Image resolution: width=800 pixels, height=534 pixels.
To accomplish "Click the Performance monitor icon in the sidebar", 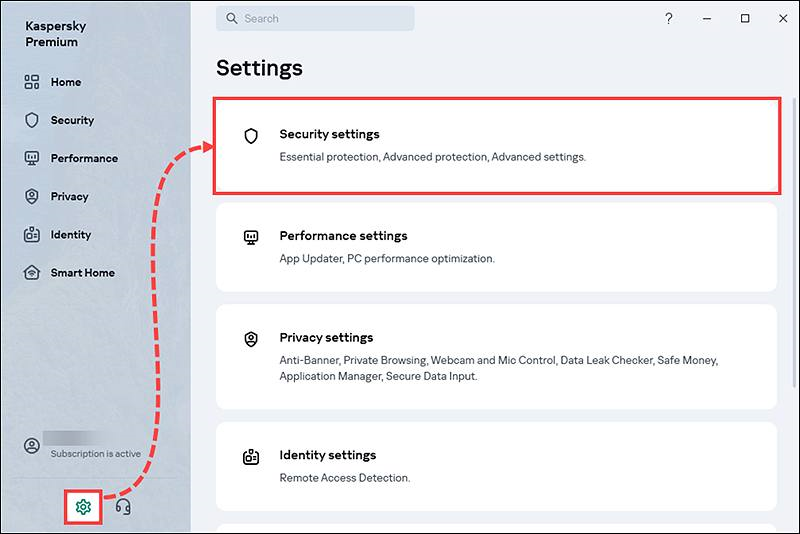I will click(32, 158).
